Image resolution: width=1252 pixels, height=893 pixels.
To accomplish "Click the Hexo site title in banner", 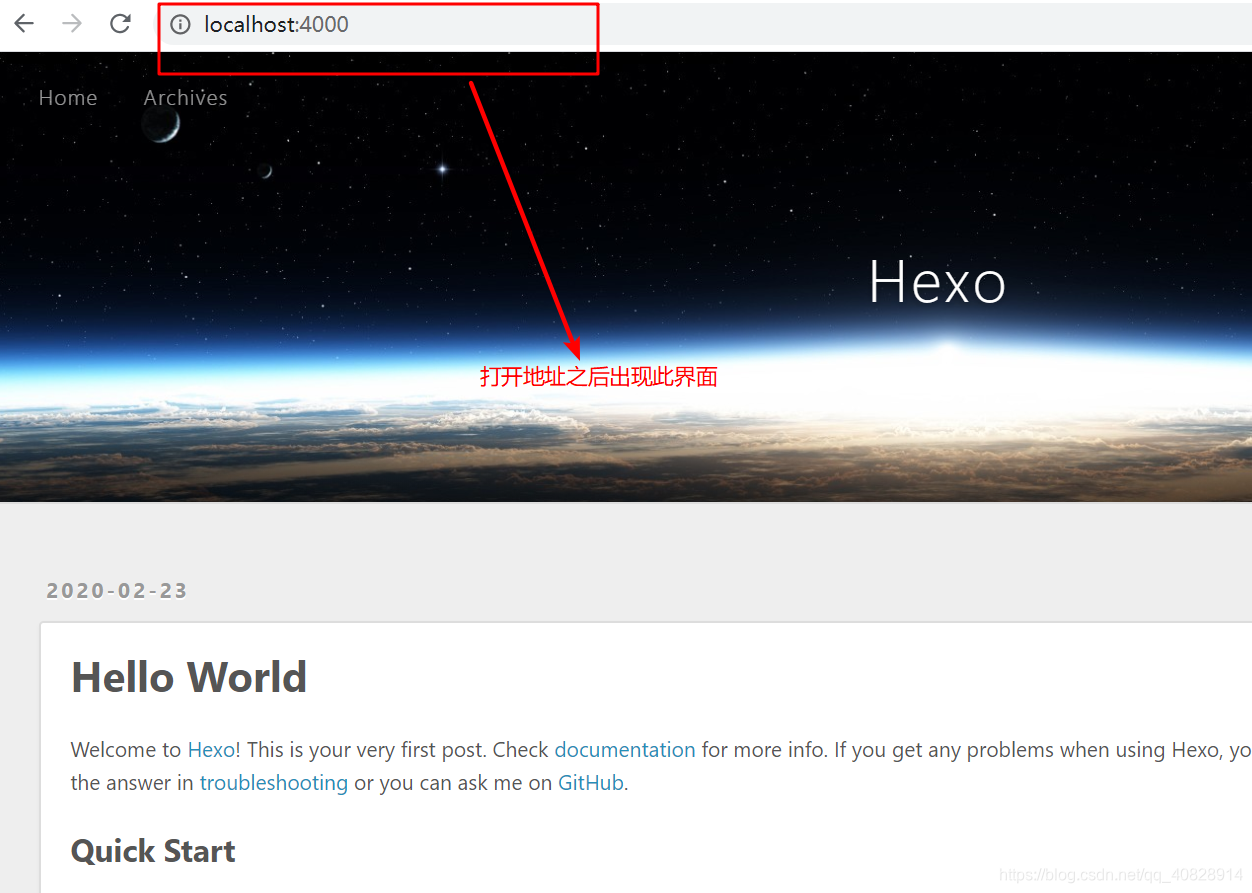I will pos(937,282).
